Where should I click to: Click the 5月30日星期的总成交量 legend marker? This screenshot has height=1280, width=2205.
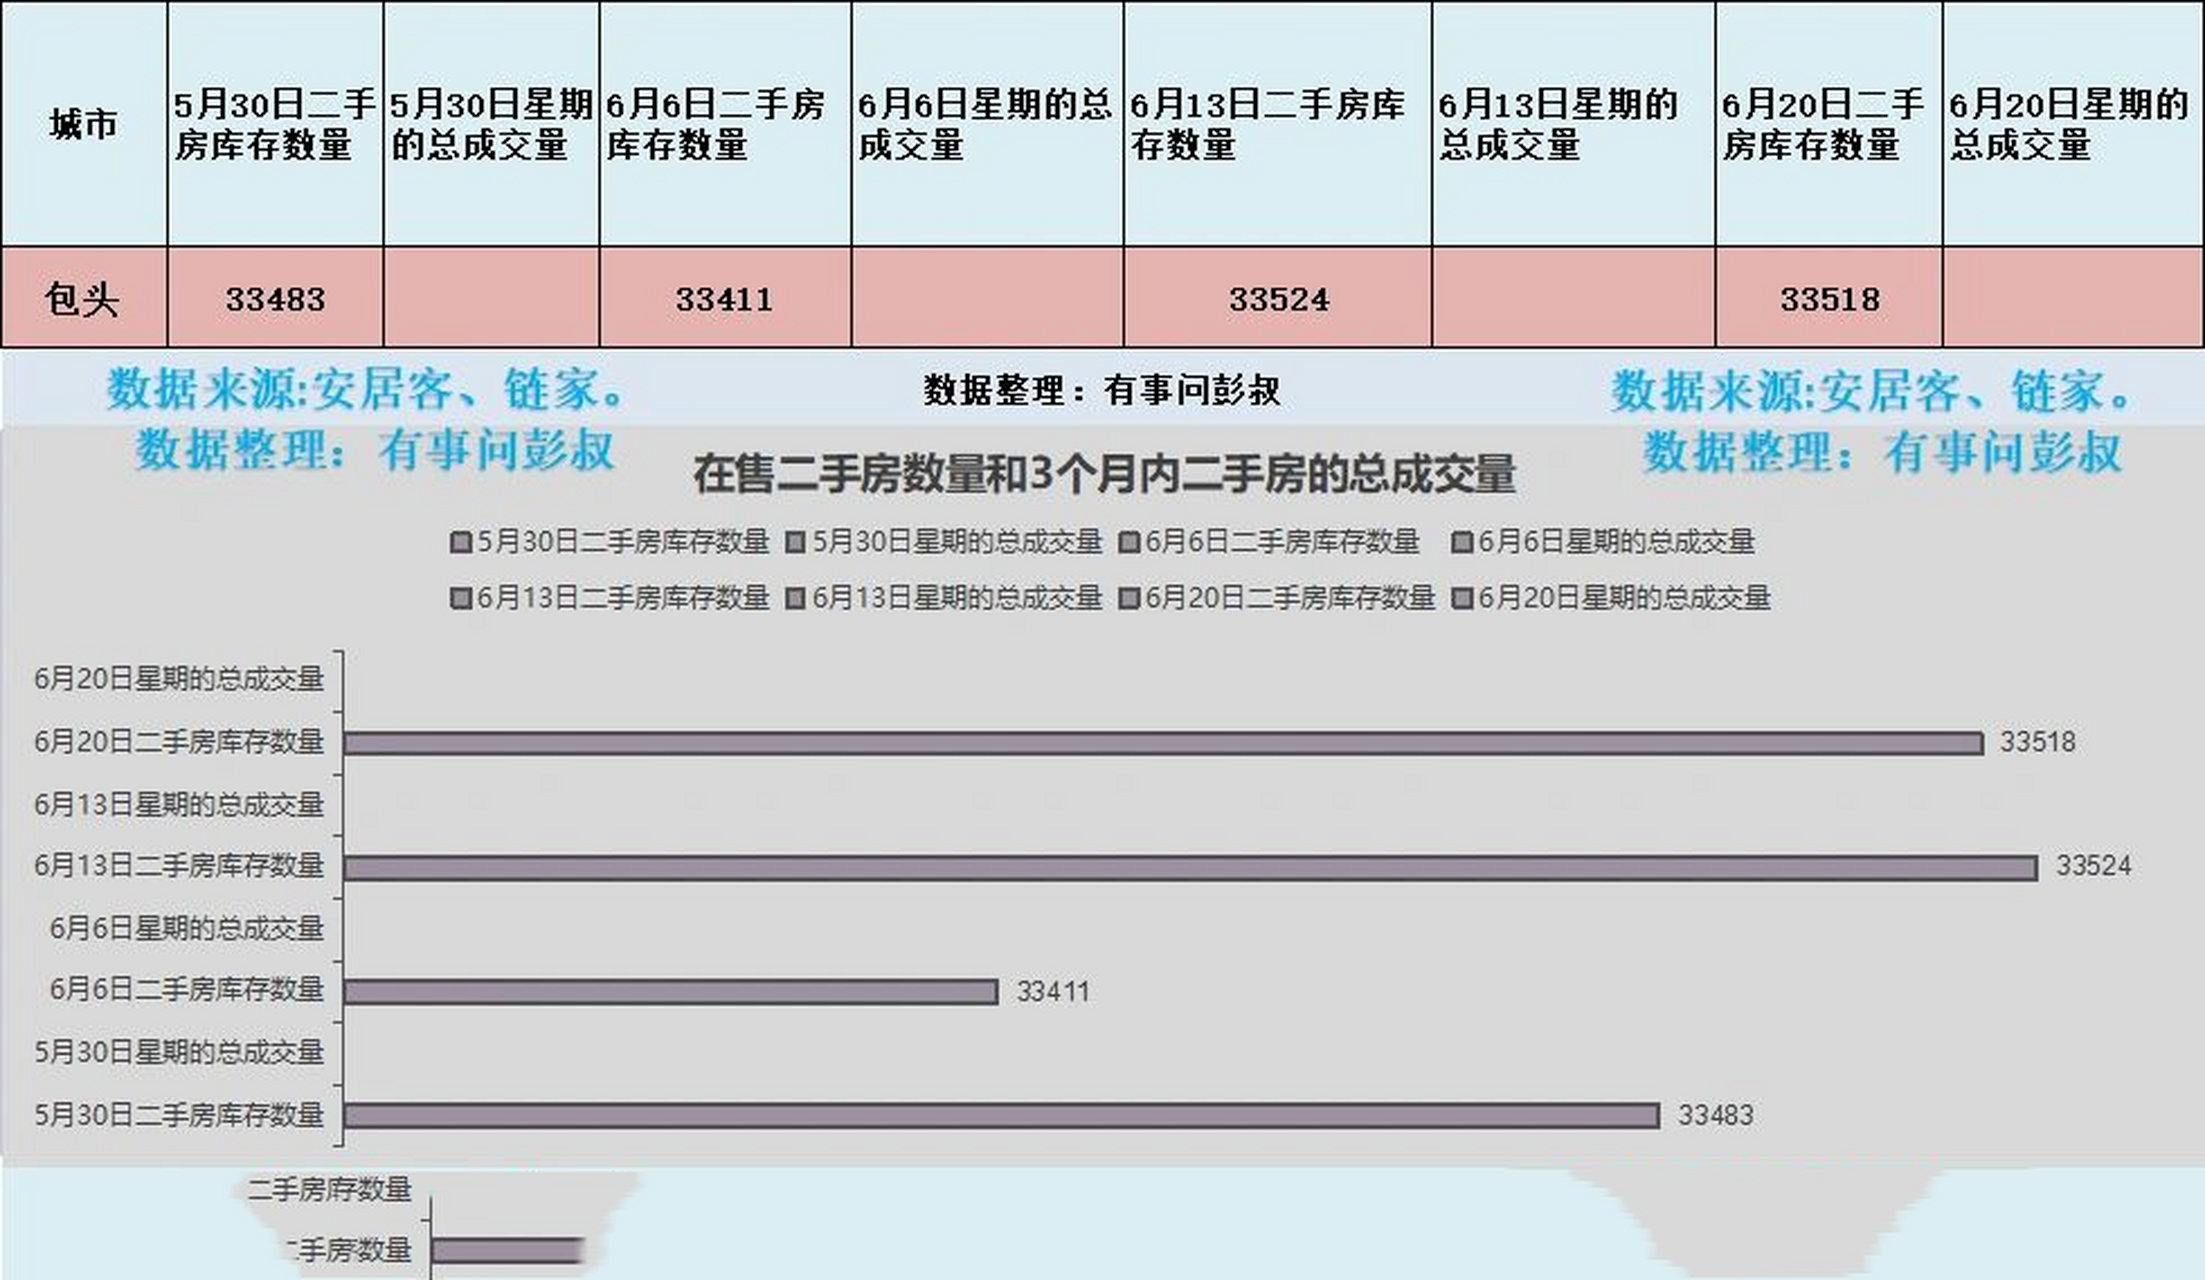point(795,542)
